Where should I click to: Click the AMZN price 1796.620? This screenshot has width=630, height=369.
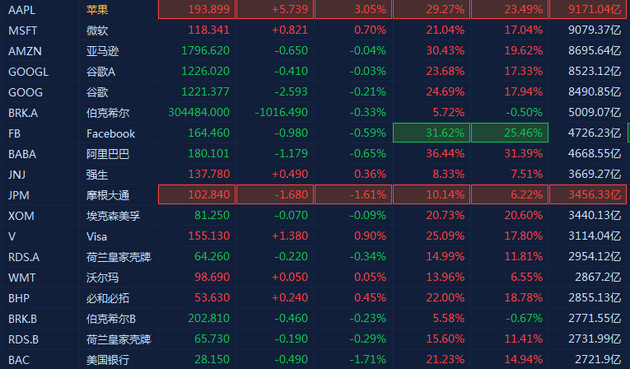(205, 51)
